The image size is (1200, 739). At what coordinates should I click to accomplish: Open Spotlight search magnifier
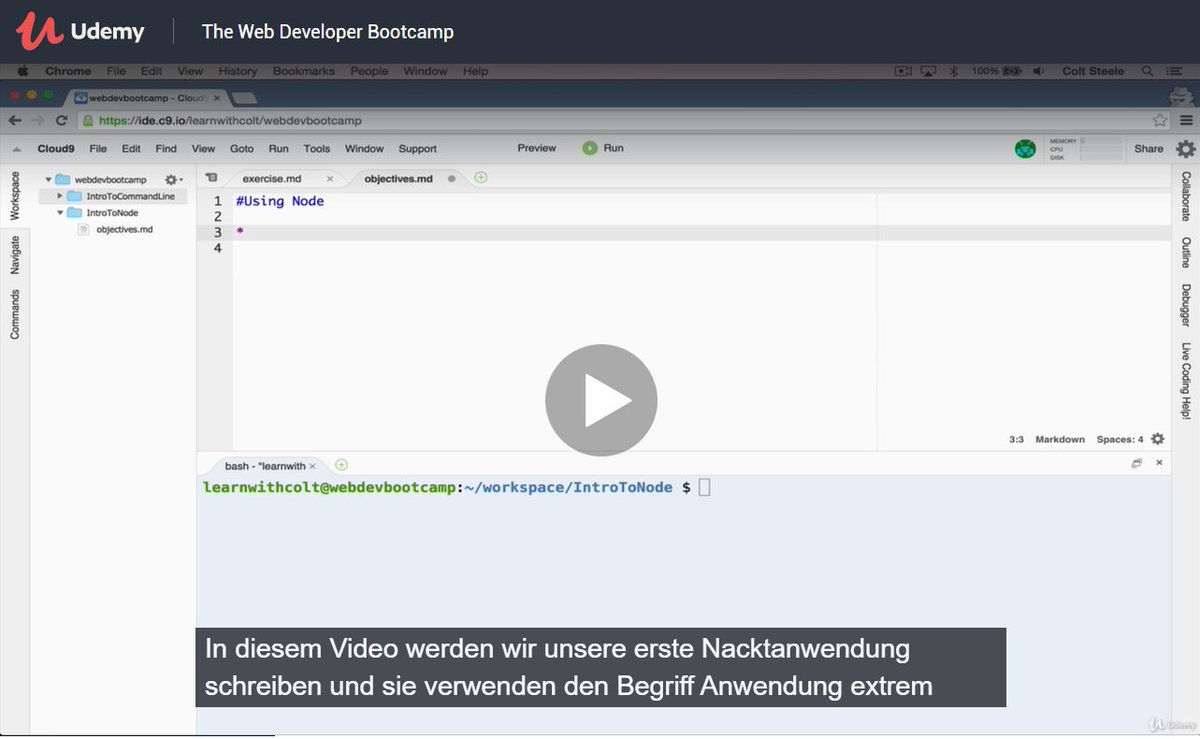pyautogui.click(x=1147, y=71)
